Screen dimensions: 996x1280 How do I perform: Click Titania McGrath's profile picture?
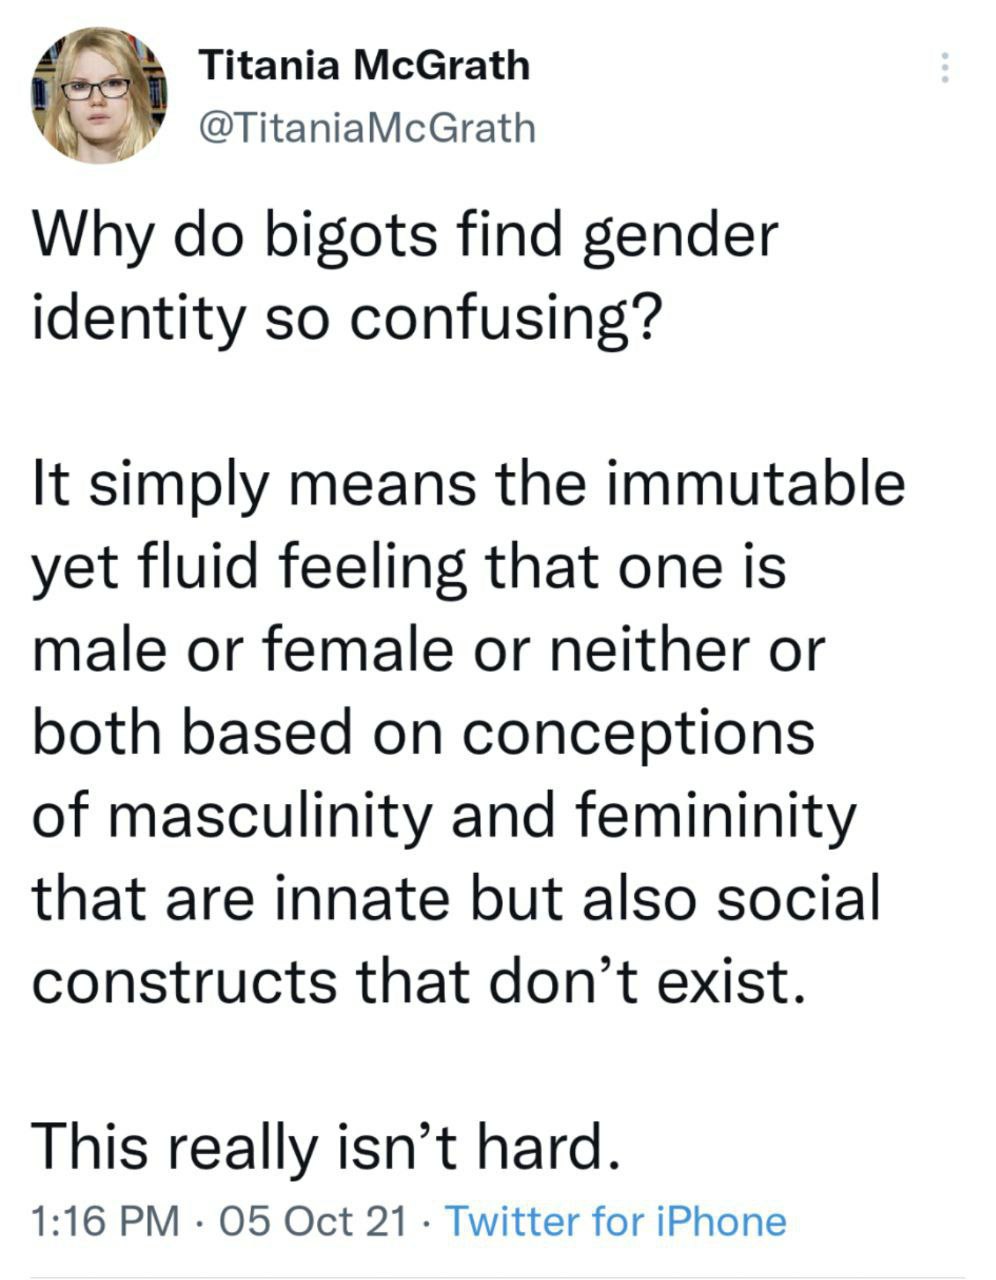click(x=97, y=93)
